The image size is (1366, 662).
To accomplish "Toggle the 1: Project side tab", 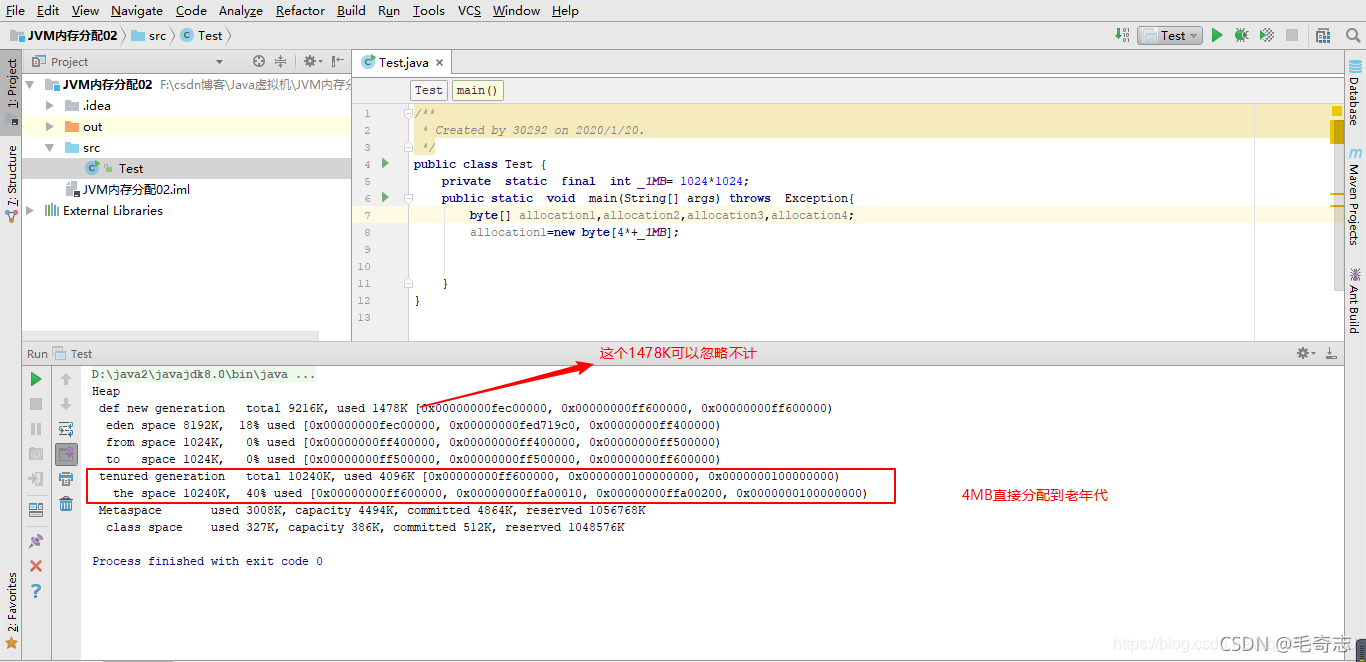I will [x=12, y=90].
